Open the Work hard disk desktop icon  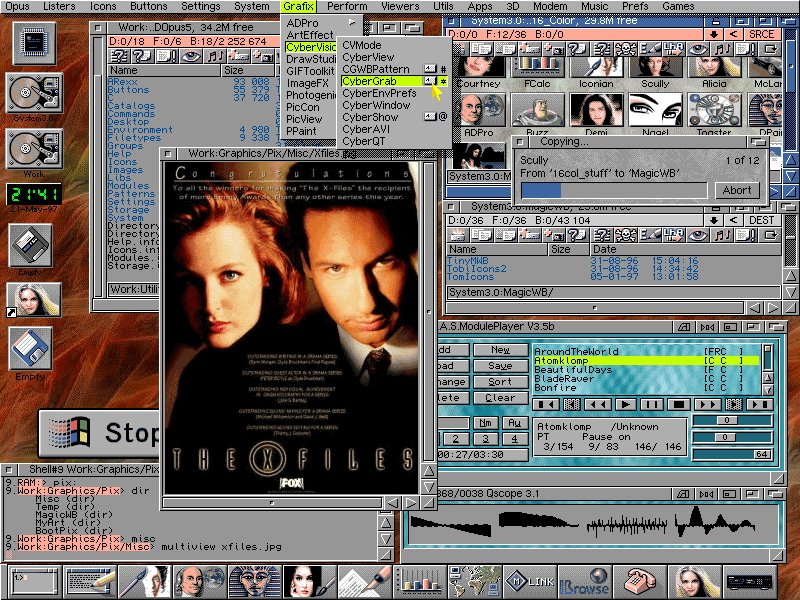[x=34, y=148]
